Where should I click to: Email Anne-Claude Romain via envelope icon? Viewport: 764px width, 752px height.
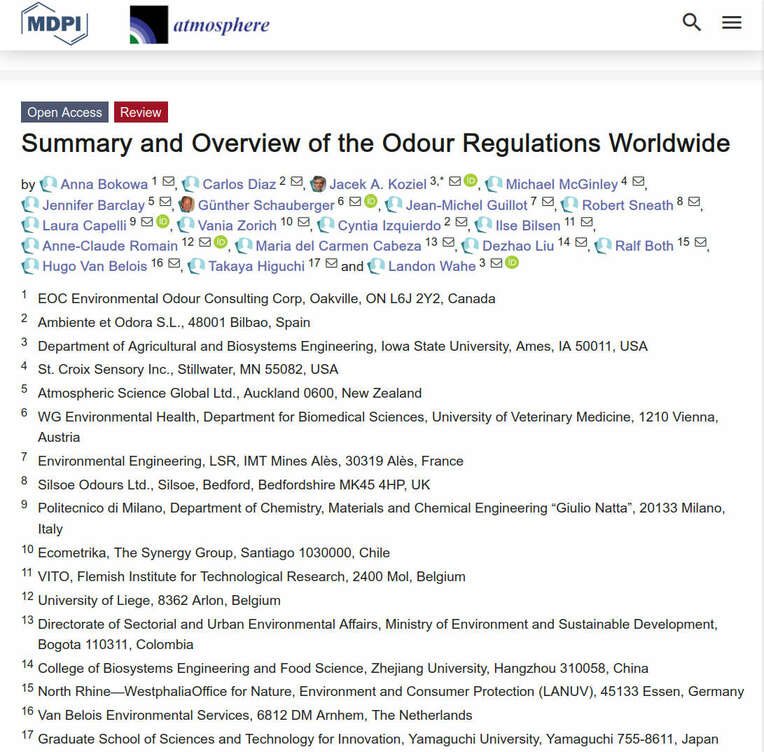click(205, 242)
